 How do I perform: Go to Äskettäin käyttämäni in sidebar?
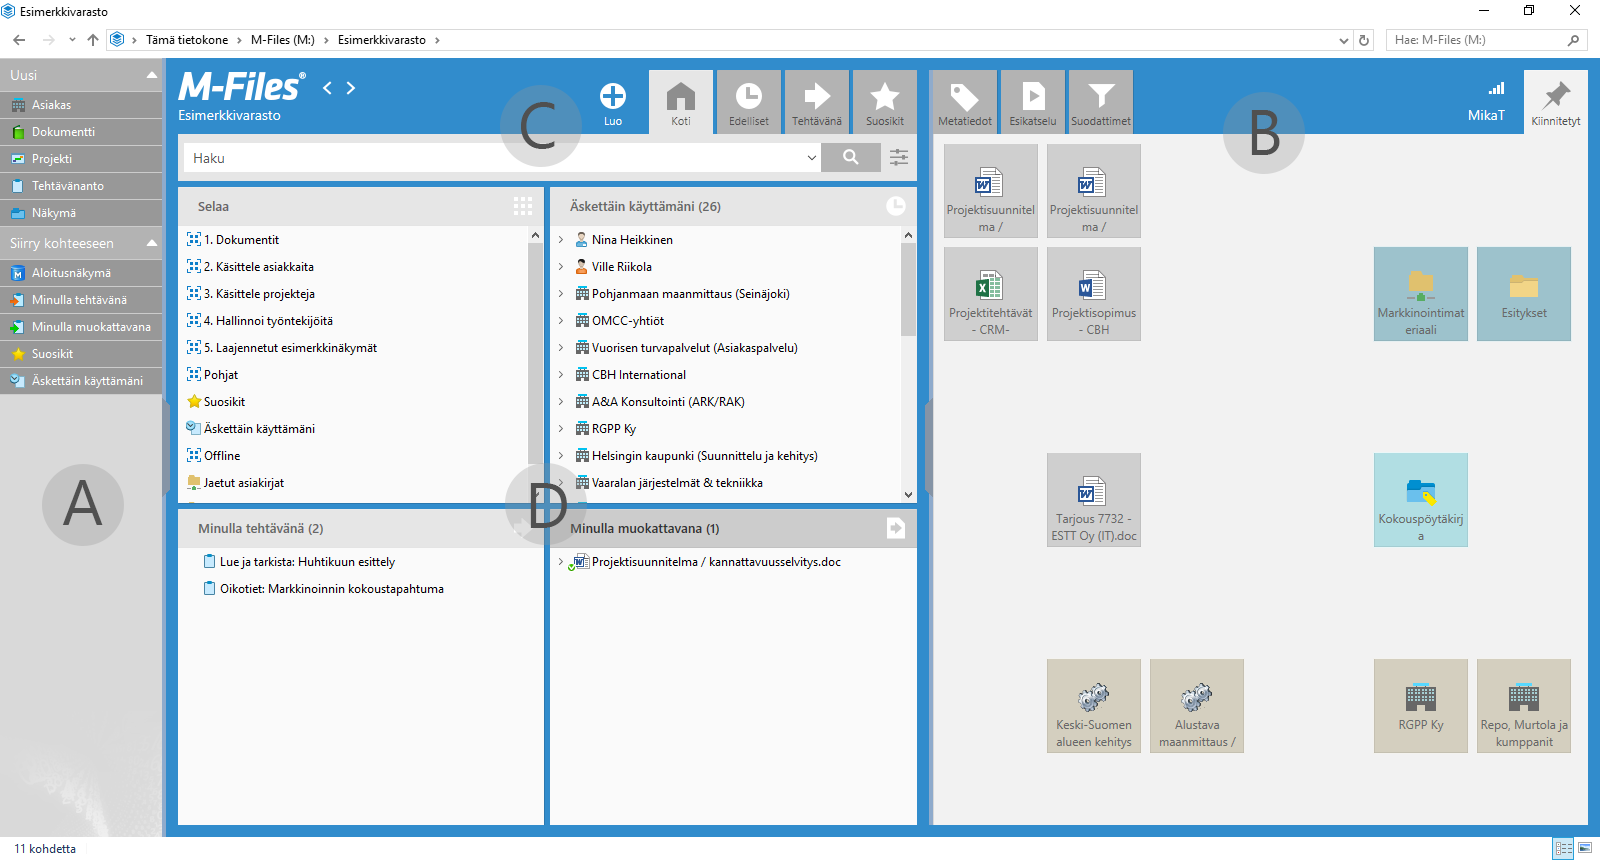point(81,381)
